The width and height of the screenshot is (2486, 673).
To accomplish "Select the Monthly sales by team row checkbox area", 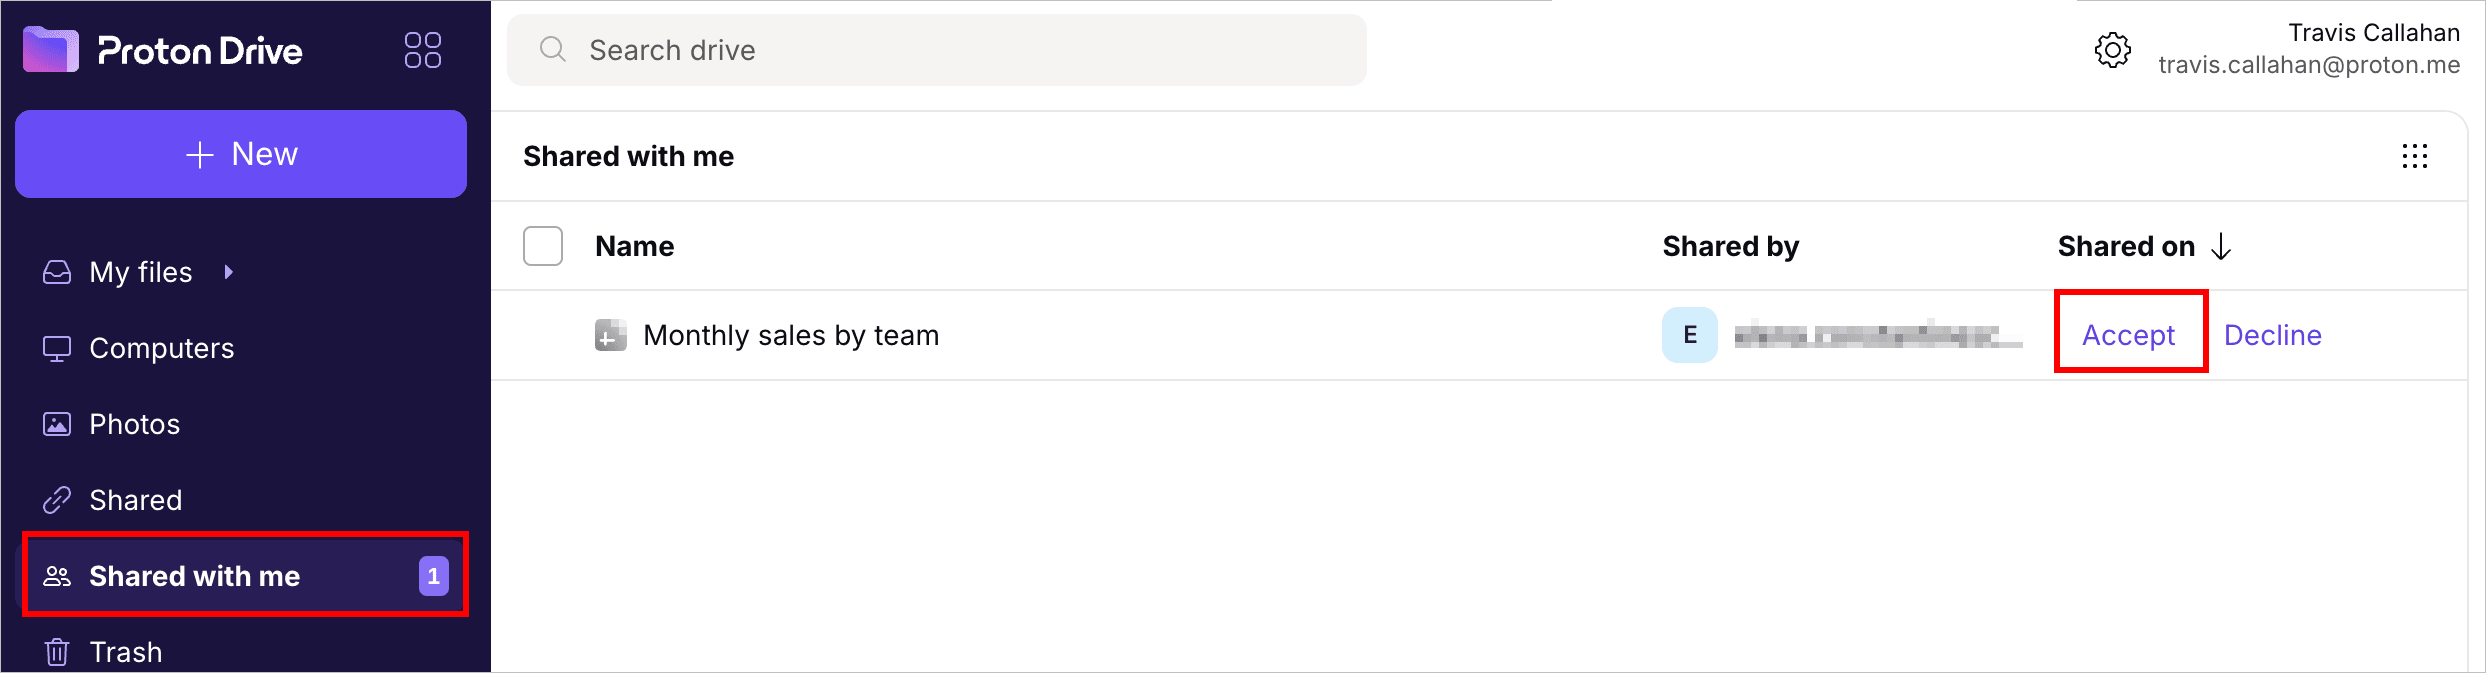I will click(x=542, y=335).
